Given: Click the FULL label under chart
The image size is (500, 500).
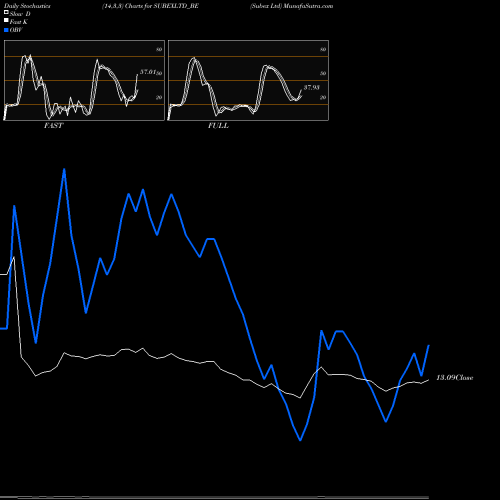Looking at the screenshot, I should click(218, 125).
